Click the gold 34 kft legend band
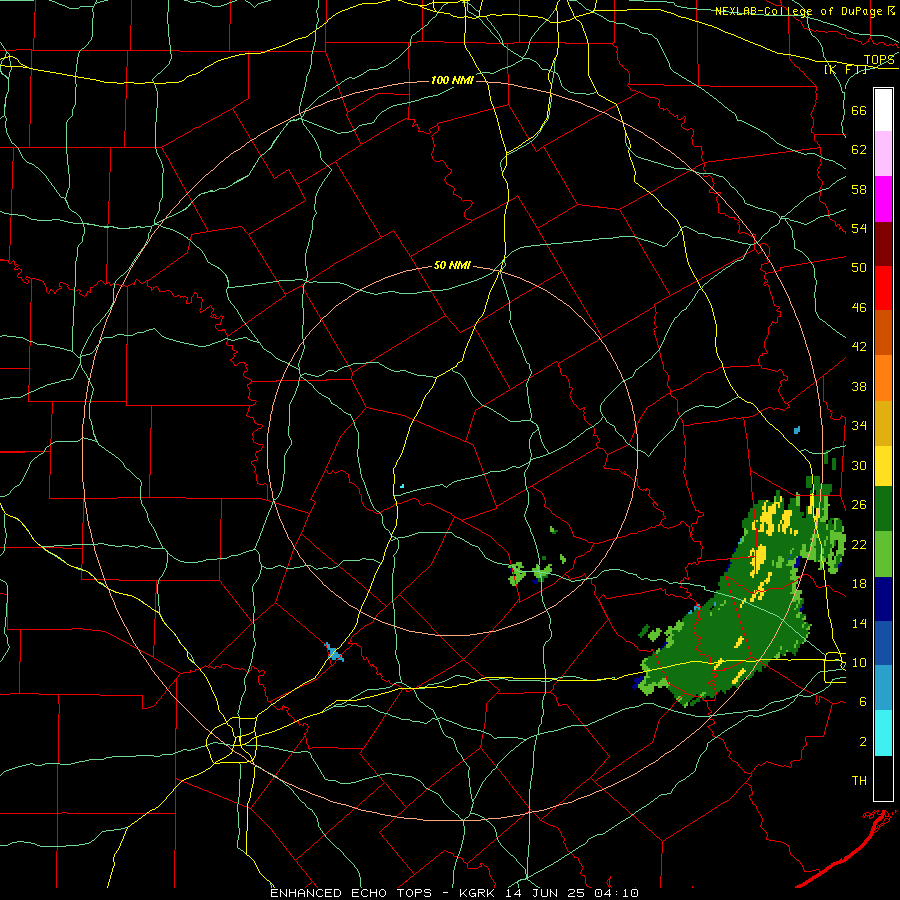The width and height of the screenshot is (900, 900). point(883,423)
